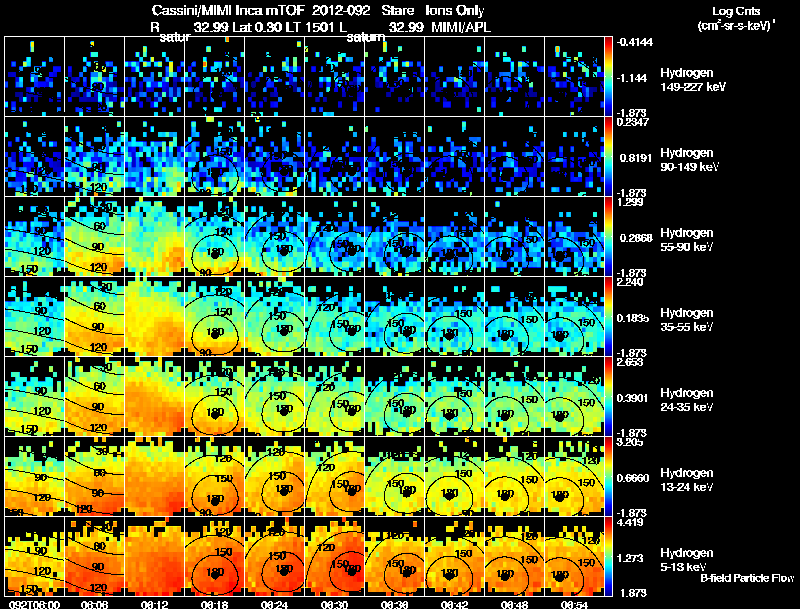Click the Hydrogen 55-90 keV row label
Image resolution: width=800 pixels, height=609 pixels.
click(x=687, y=240)
